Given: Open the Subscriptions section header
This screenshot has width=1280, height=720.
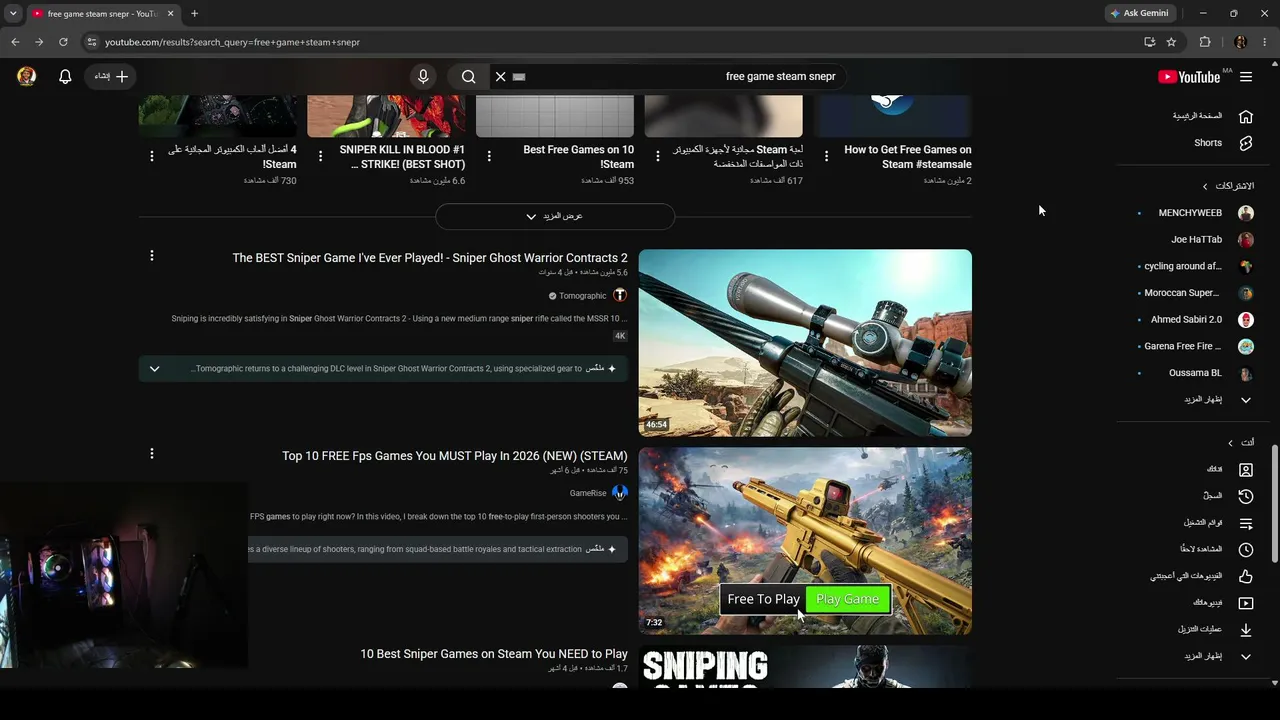Looking at the screenshot, I should click(1228, 186).
